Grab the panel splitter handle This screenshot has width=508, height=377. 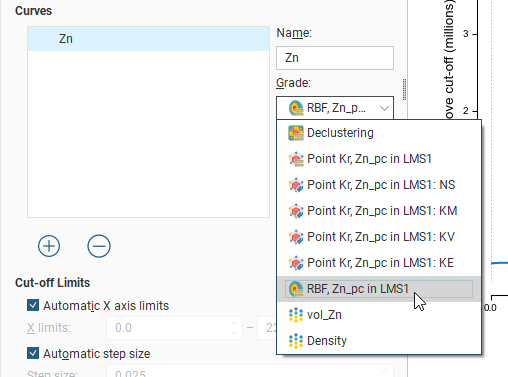pyautogui.click(x=404, y=89)
